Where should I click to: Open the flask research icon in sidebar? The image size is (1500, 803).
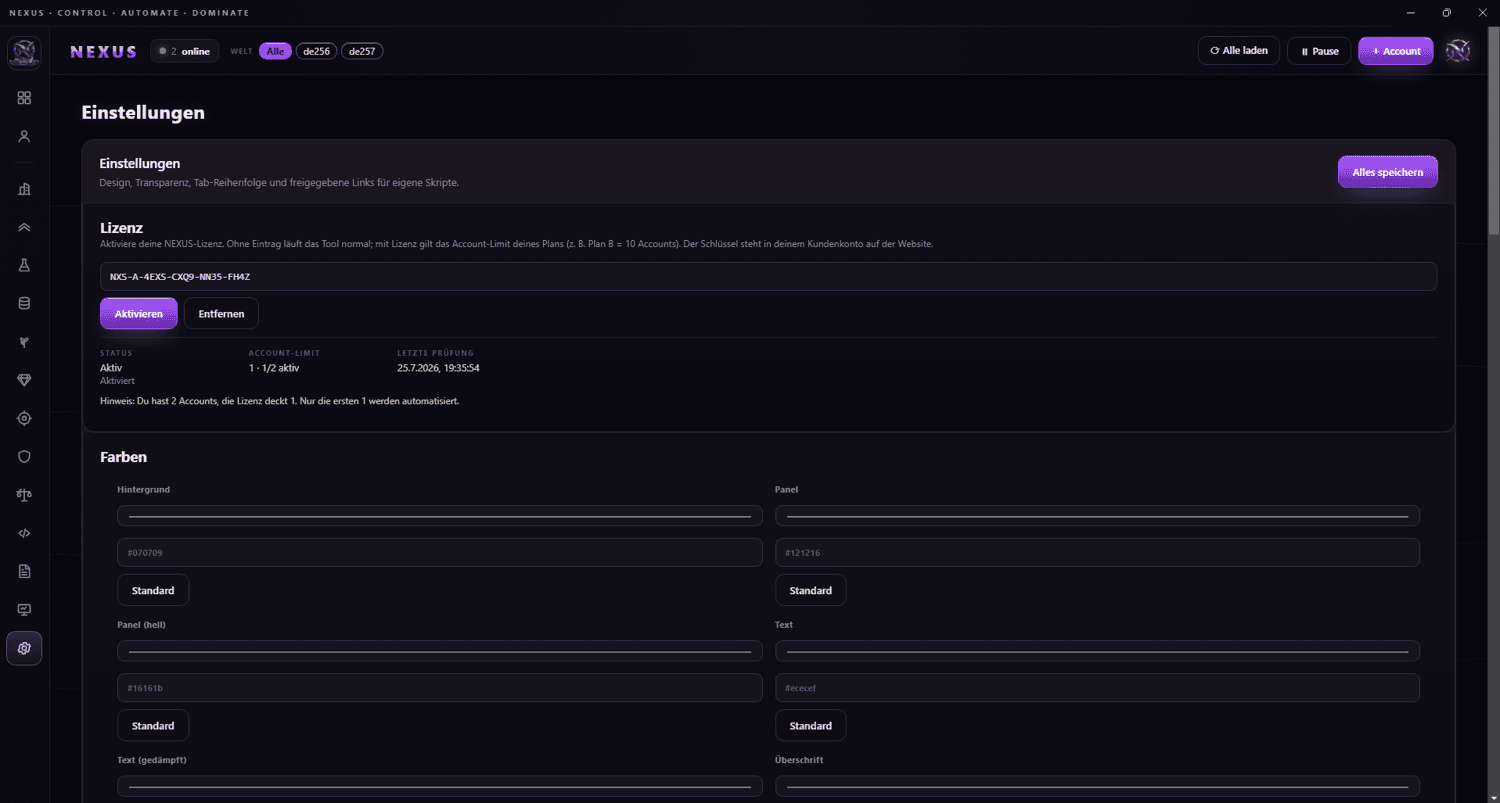pyautogui.click(x=24, y=265)
